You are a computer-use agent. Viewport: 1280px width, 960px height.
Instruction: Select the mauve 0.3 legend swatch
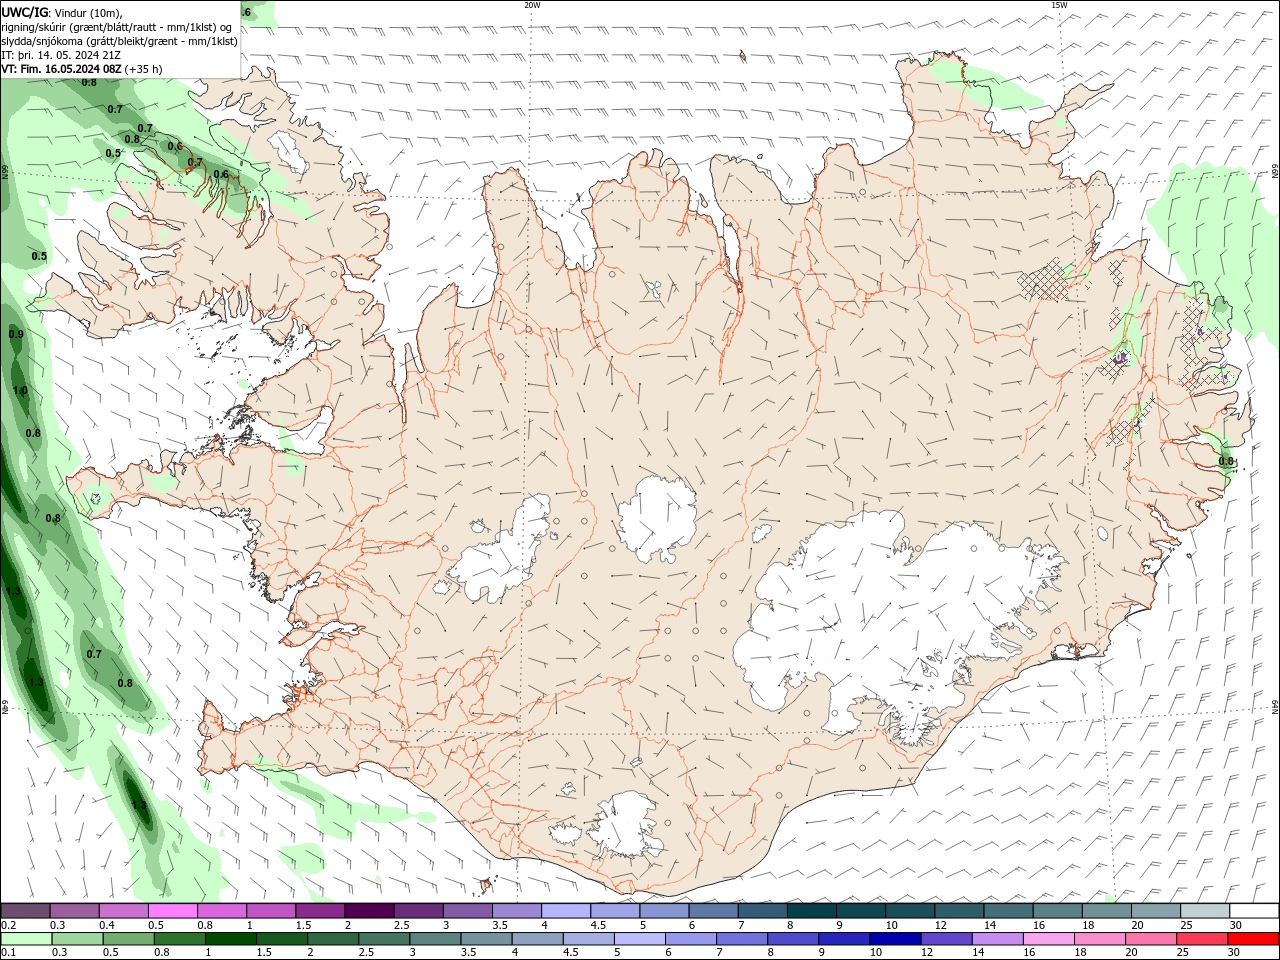coord(75,911)
